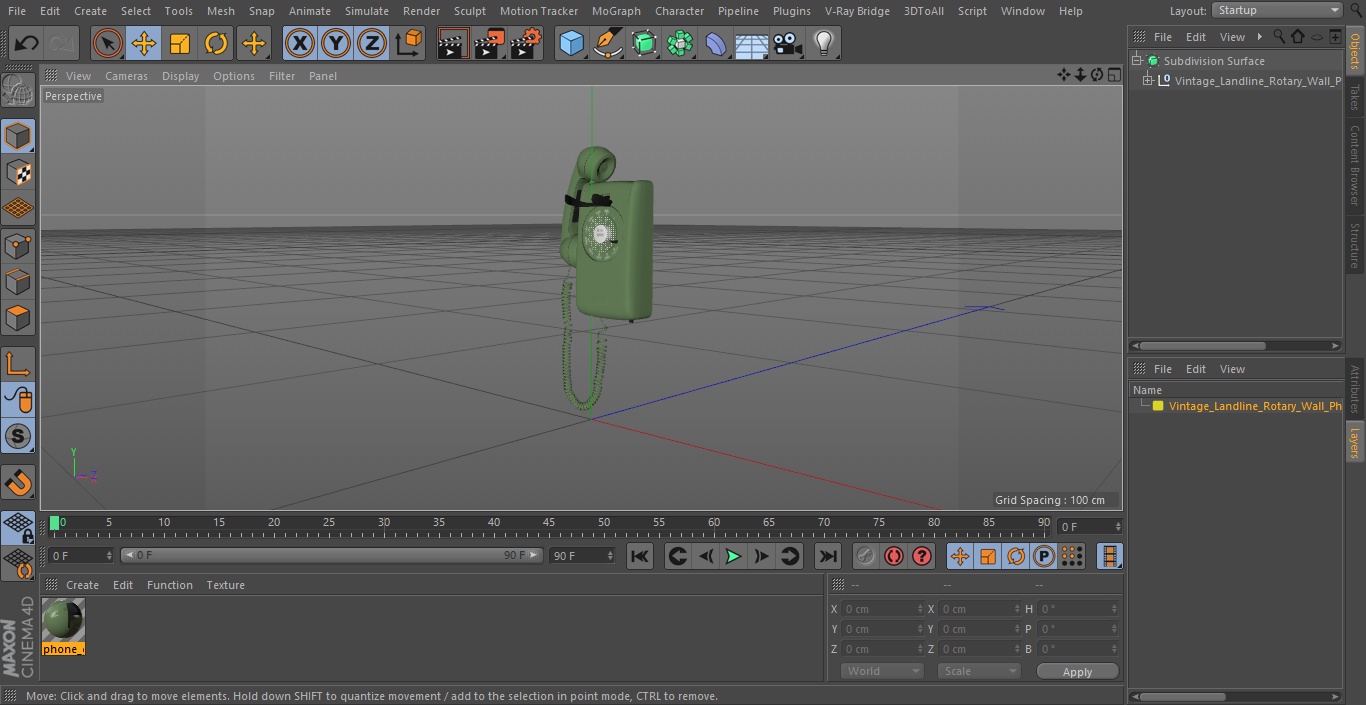Select the Live Selection tool
Image resolution: width=1366 pixels, height=705 pixels.
point(107,44)
